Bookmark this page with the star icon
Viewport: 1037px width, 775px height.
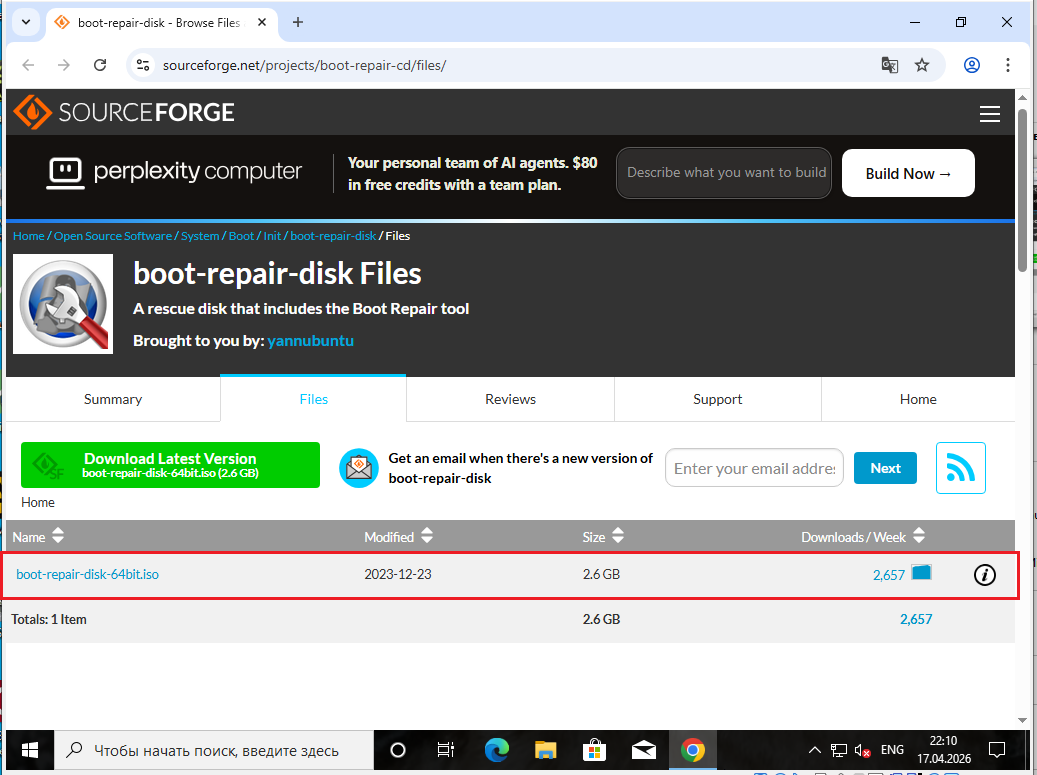click(922, 64)
